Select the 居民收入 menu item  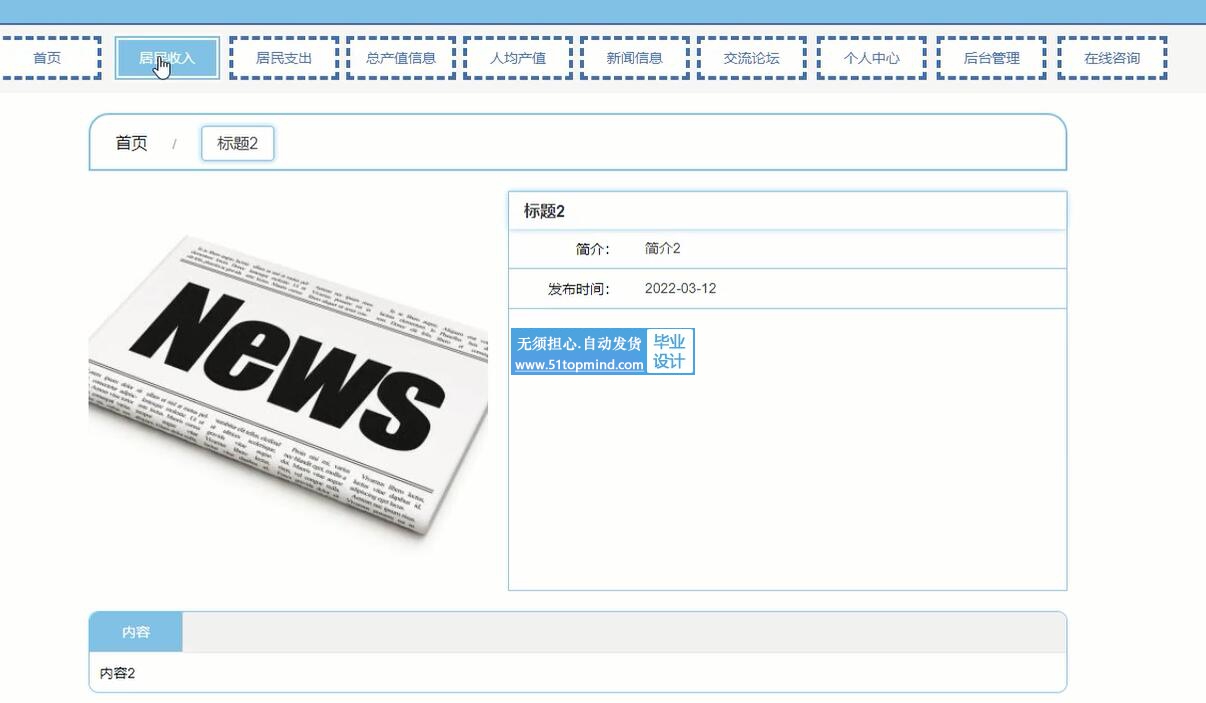click(x=167, y=58)
